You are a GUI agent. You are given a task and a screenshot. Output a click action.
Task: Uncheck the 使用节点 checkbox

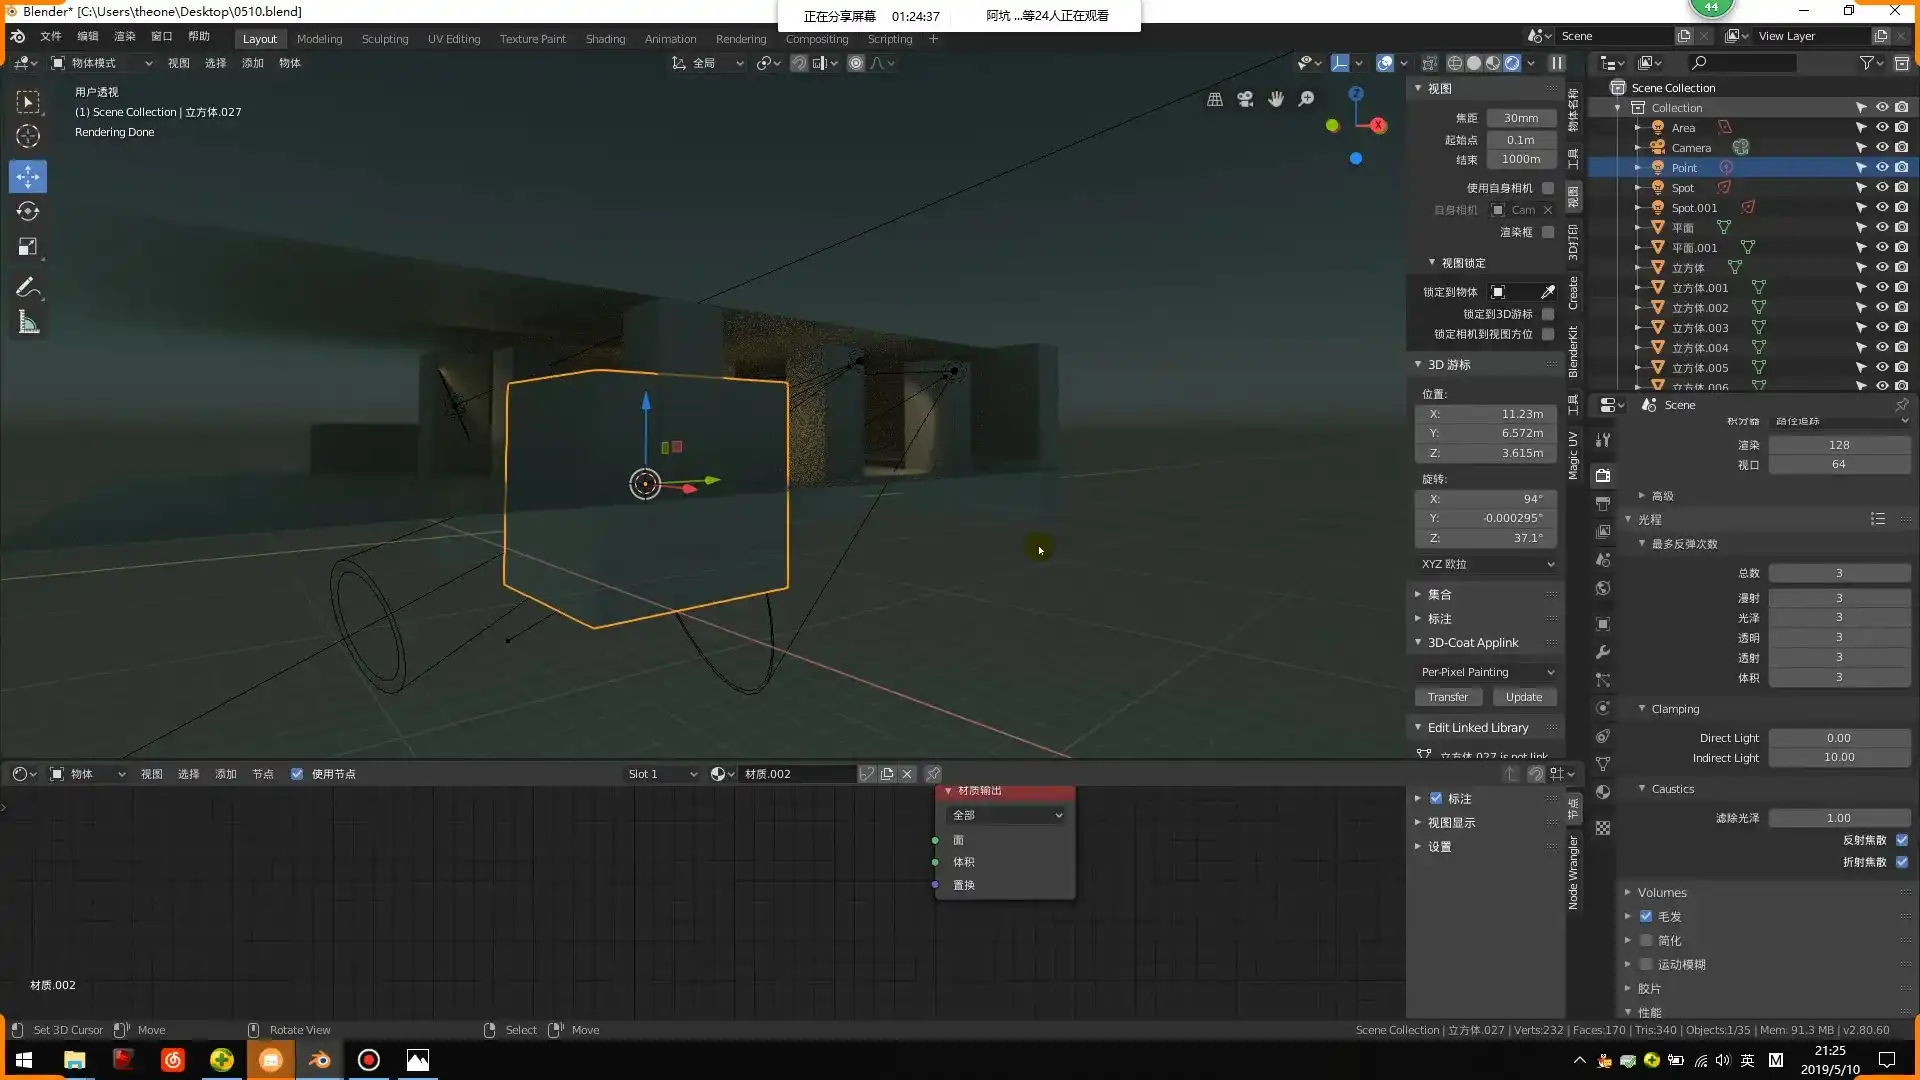click(297, 774)
